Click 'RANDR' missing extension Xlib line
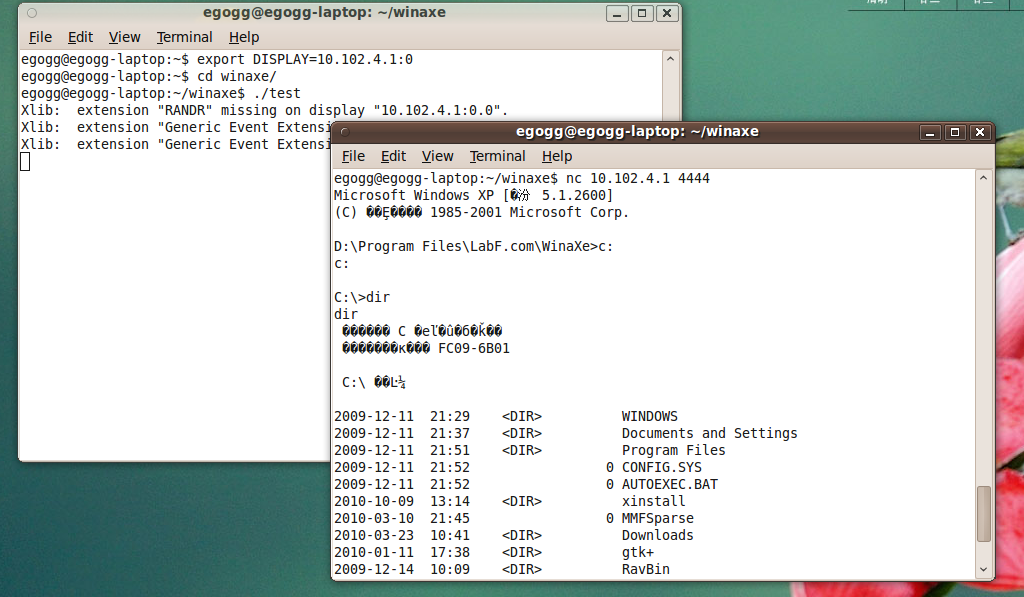This screenshot has width=1024, height=597. tap(264, 110)
